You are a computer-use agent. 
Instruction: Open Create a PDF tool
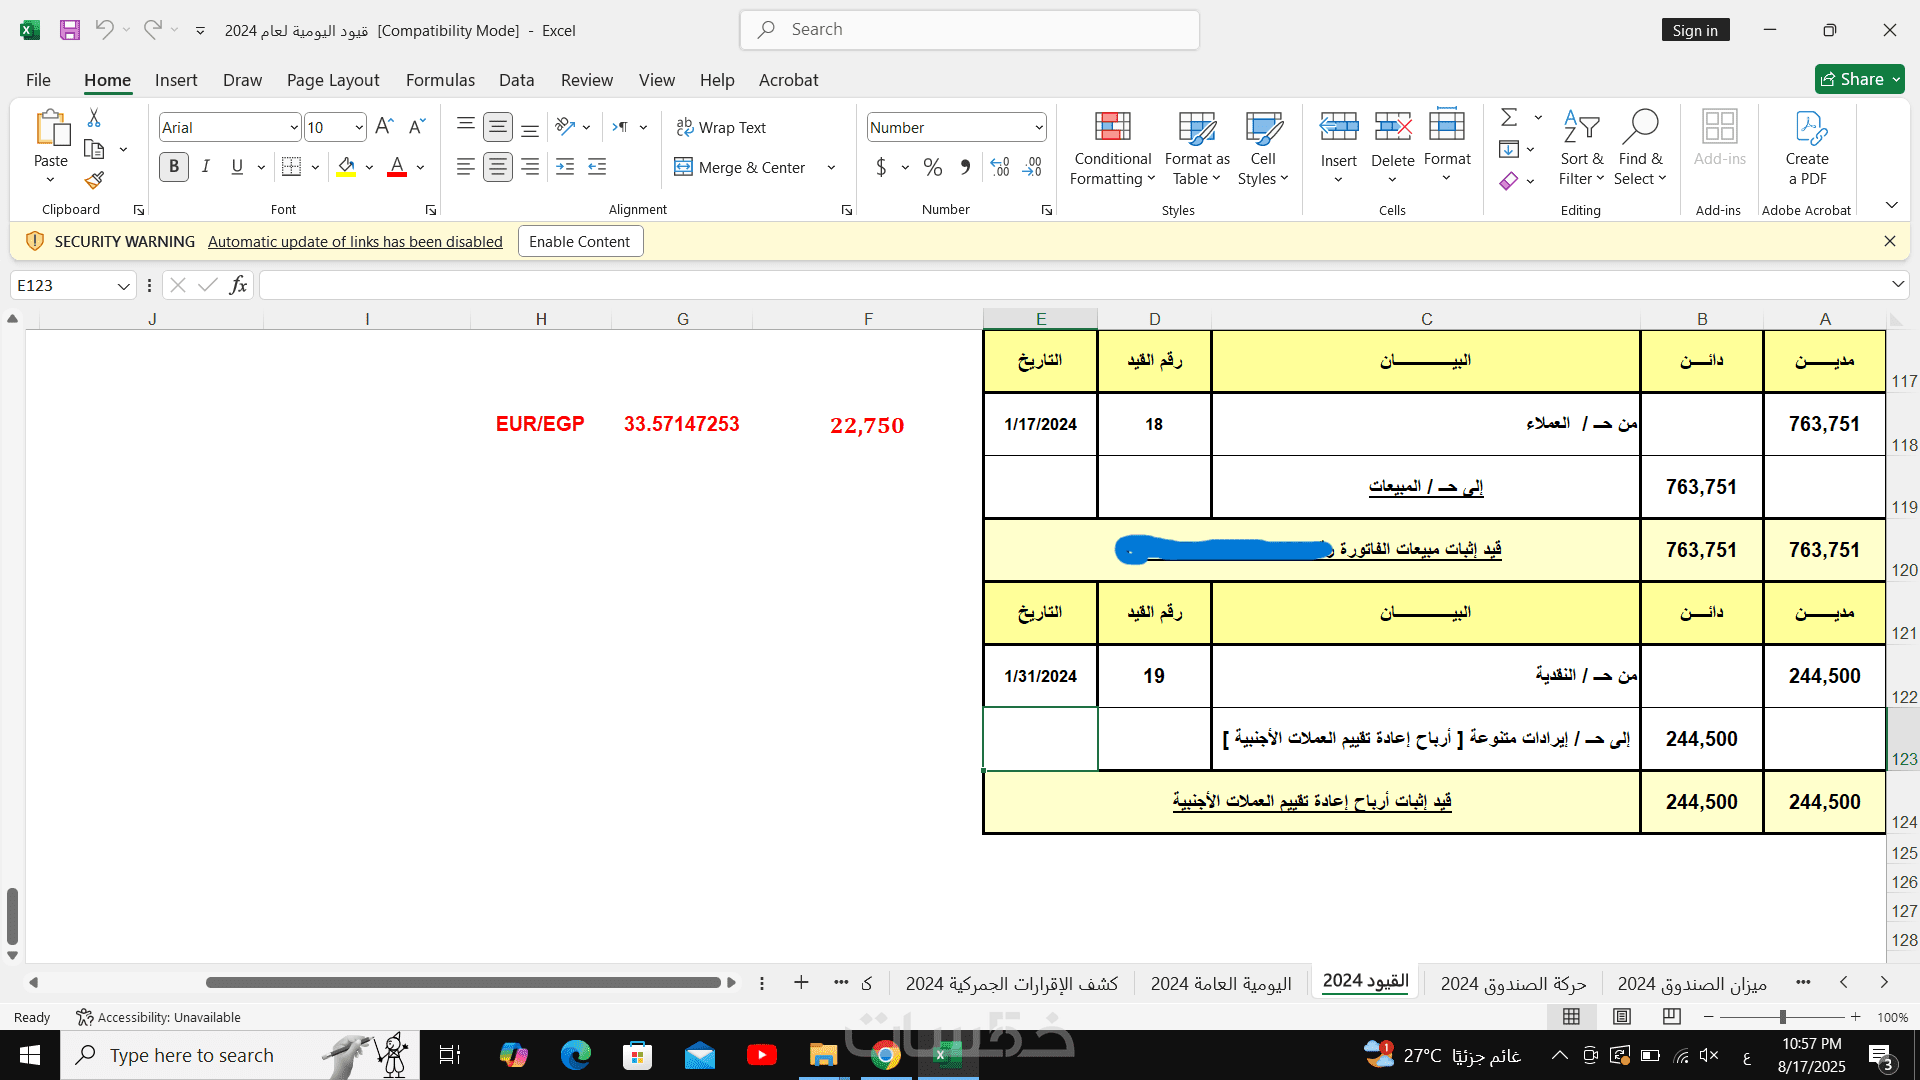pyautogui.click(x=1806, y=147)
